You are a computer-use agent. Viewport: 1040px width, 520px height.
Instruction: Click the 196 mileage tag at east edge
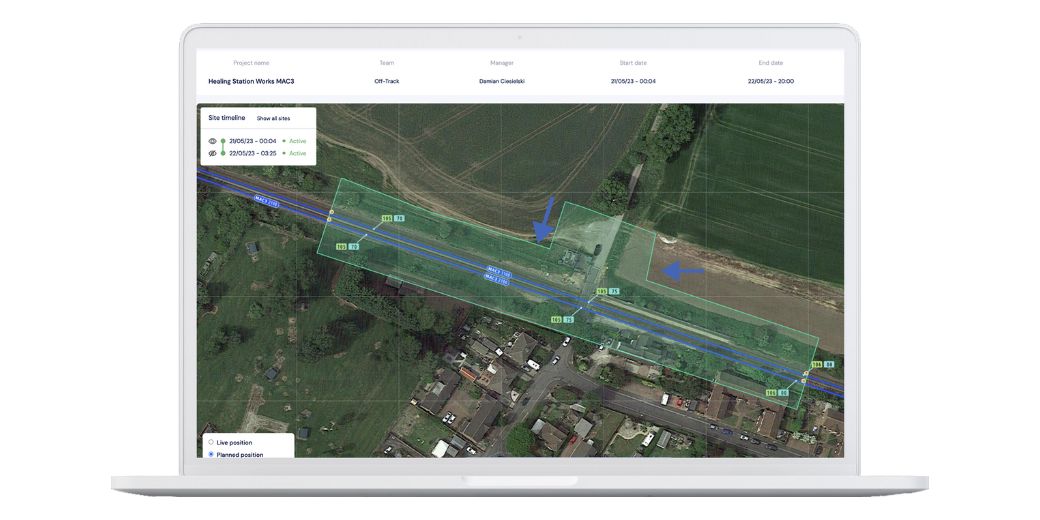[817, 365]
